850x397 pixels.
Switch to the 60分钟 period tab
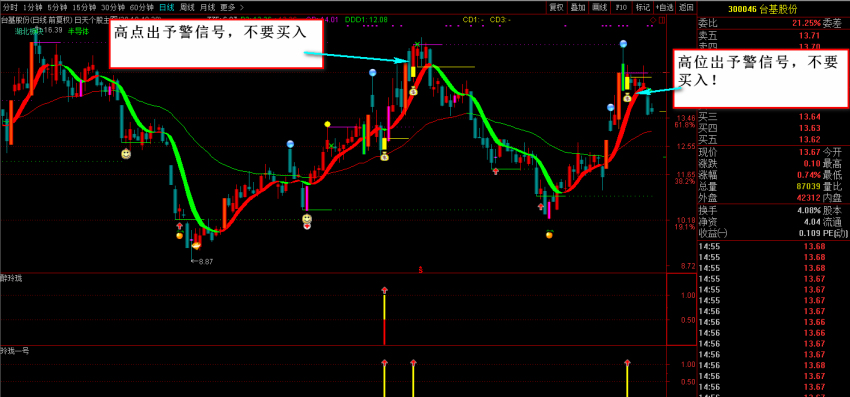coord(142,7)
